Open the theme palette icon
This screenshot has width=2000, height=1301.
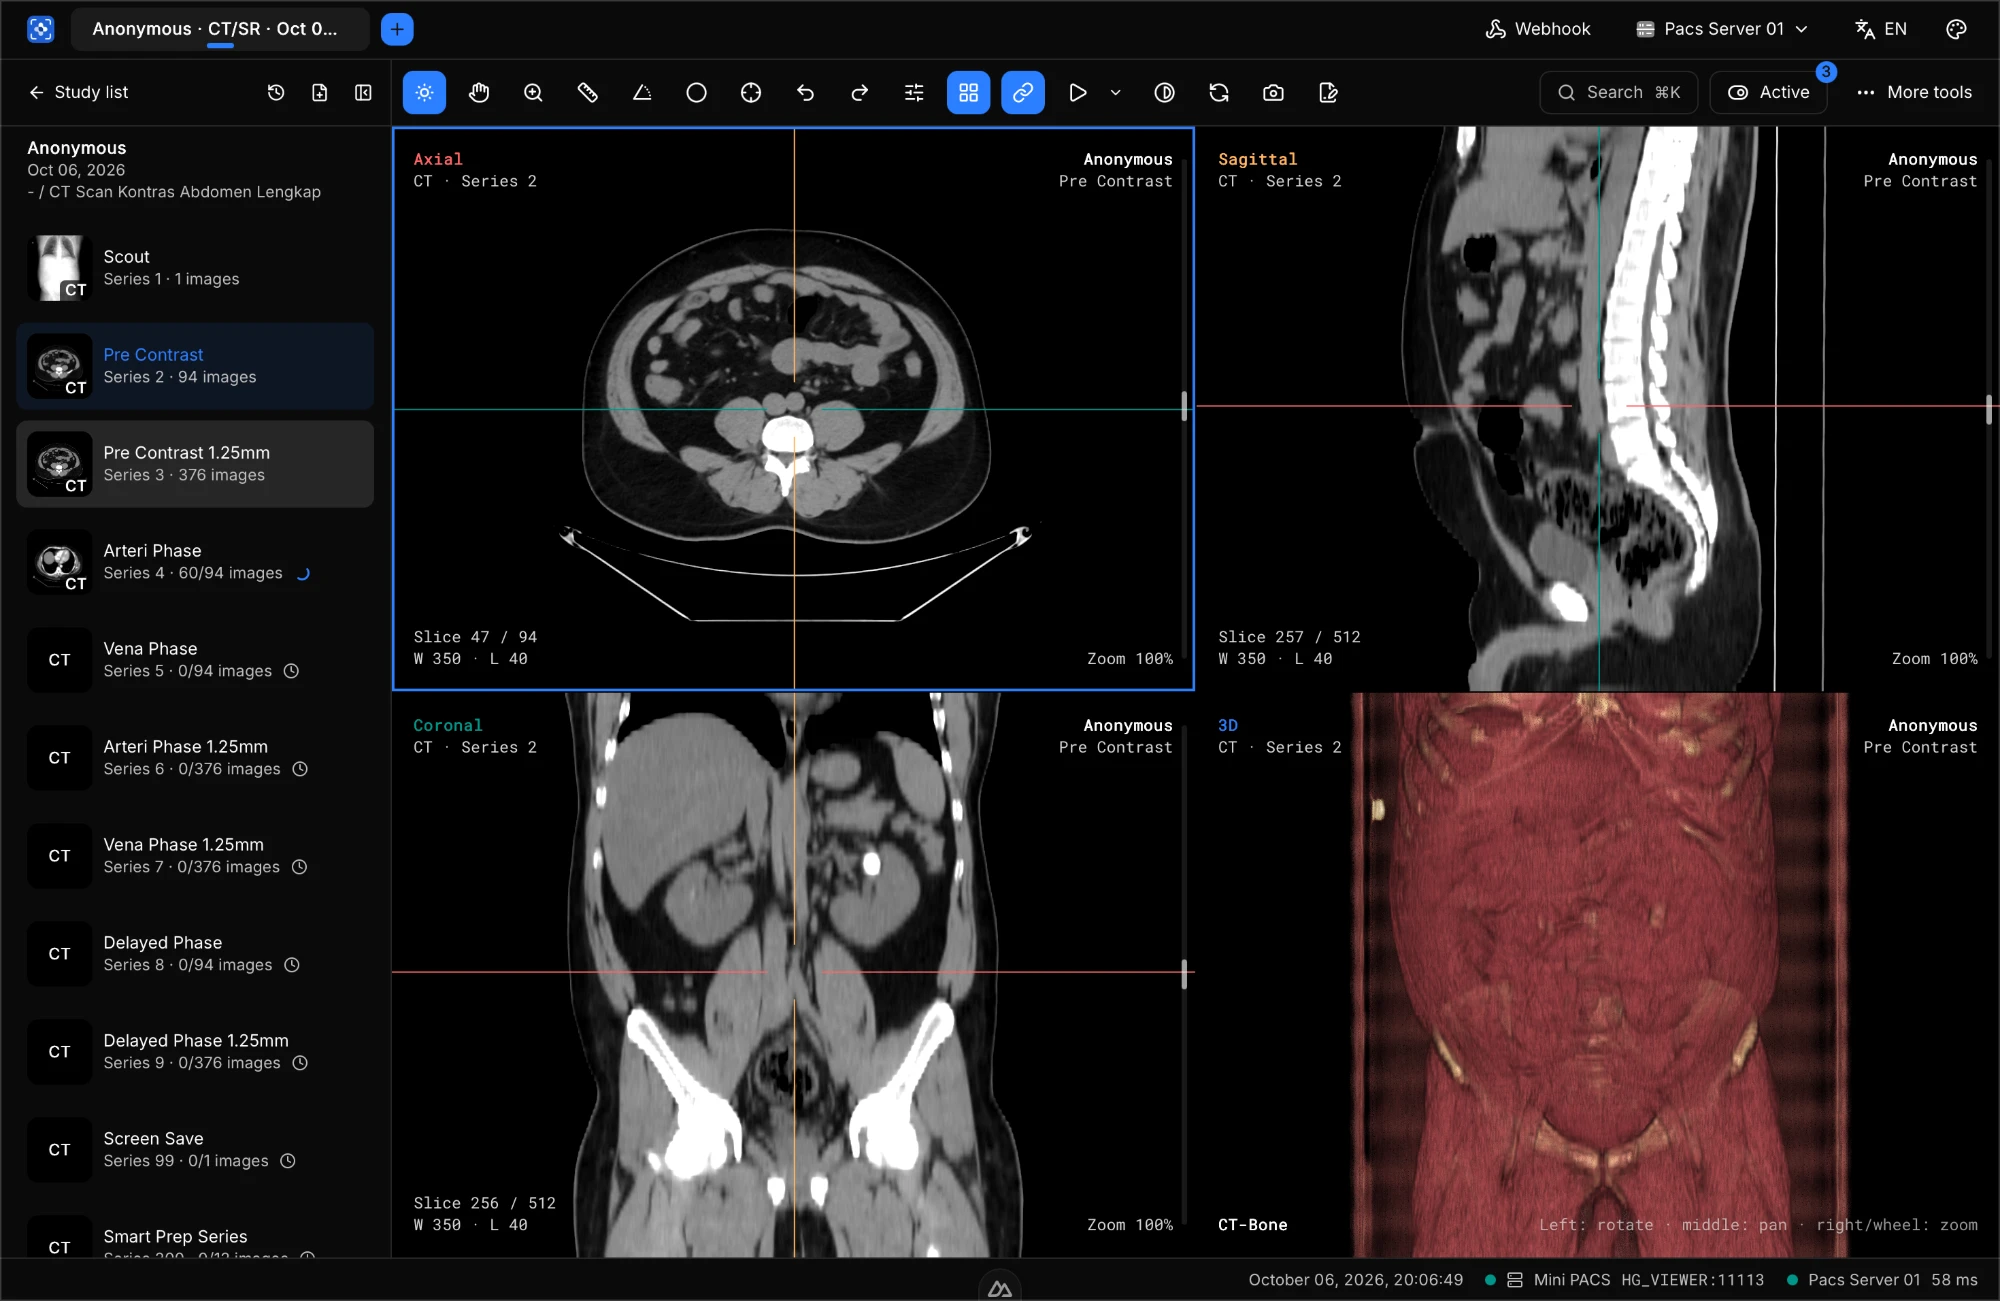click(x=1957, y=29)
